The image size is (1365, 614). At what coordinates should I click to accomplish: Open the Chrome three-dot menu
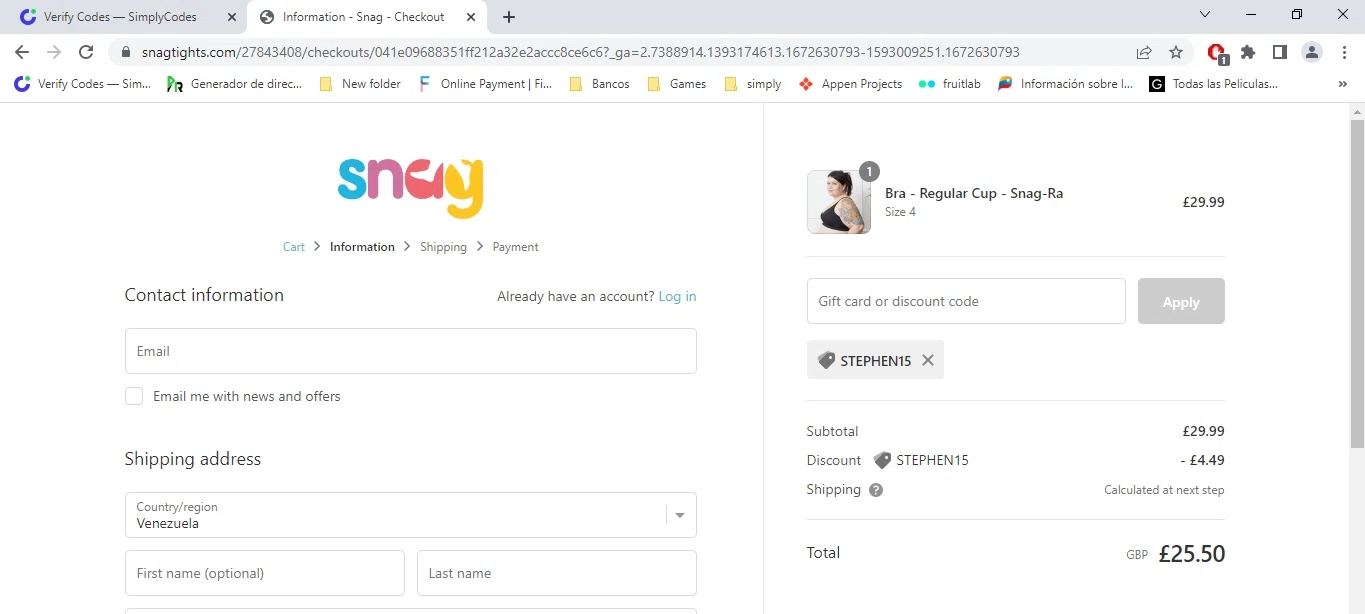pos(1343,52)
